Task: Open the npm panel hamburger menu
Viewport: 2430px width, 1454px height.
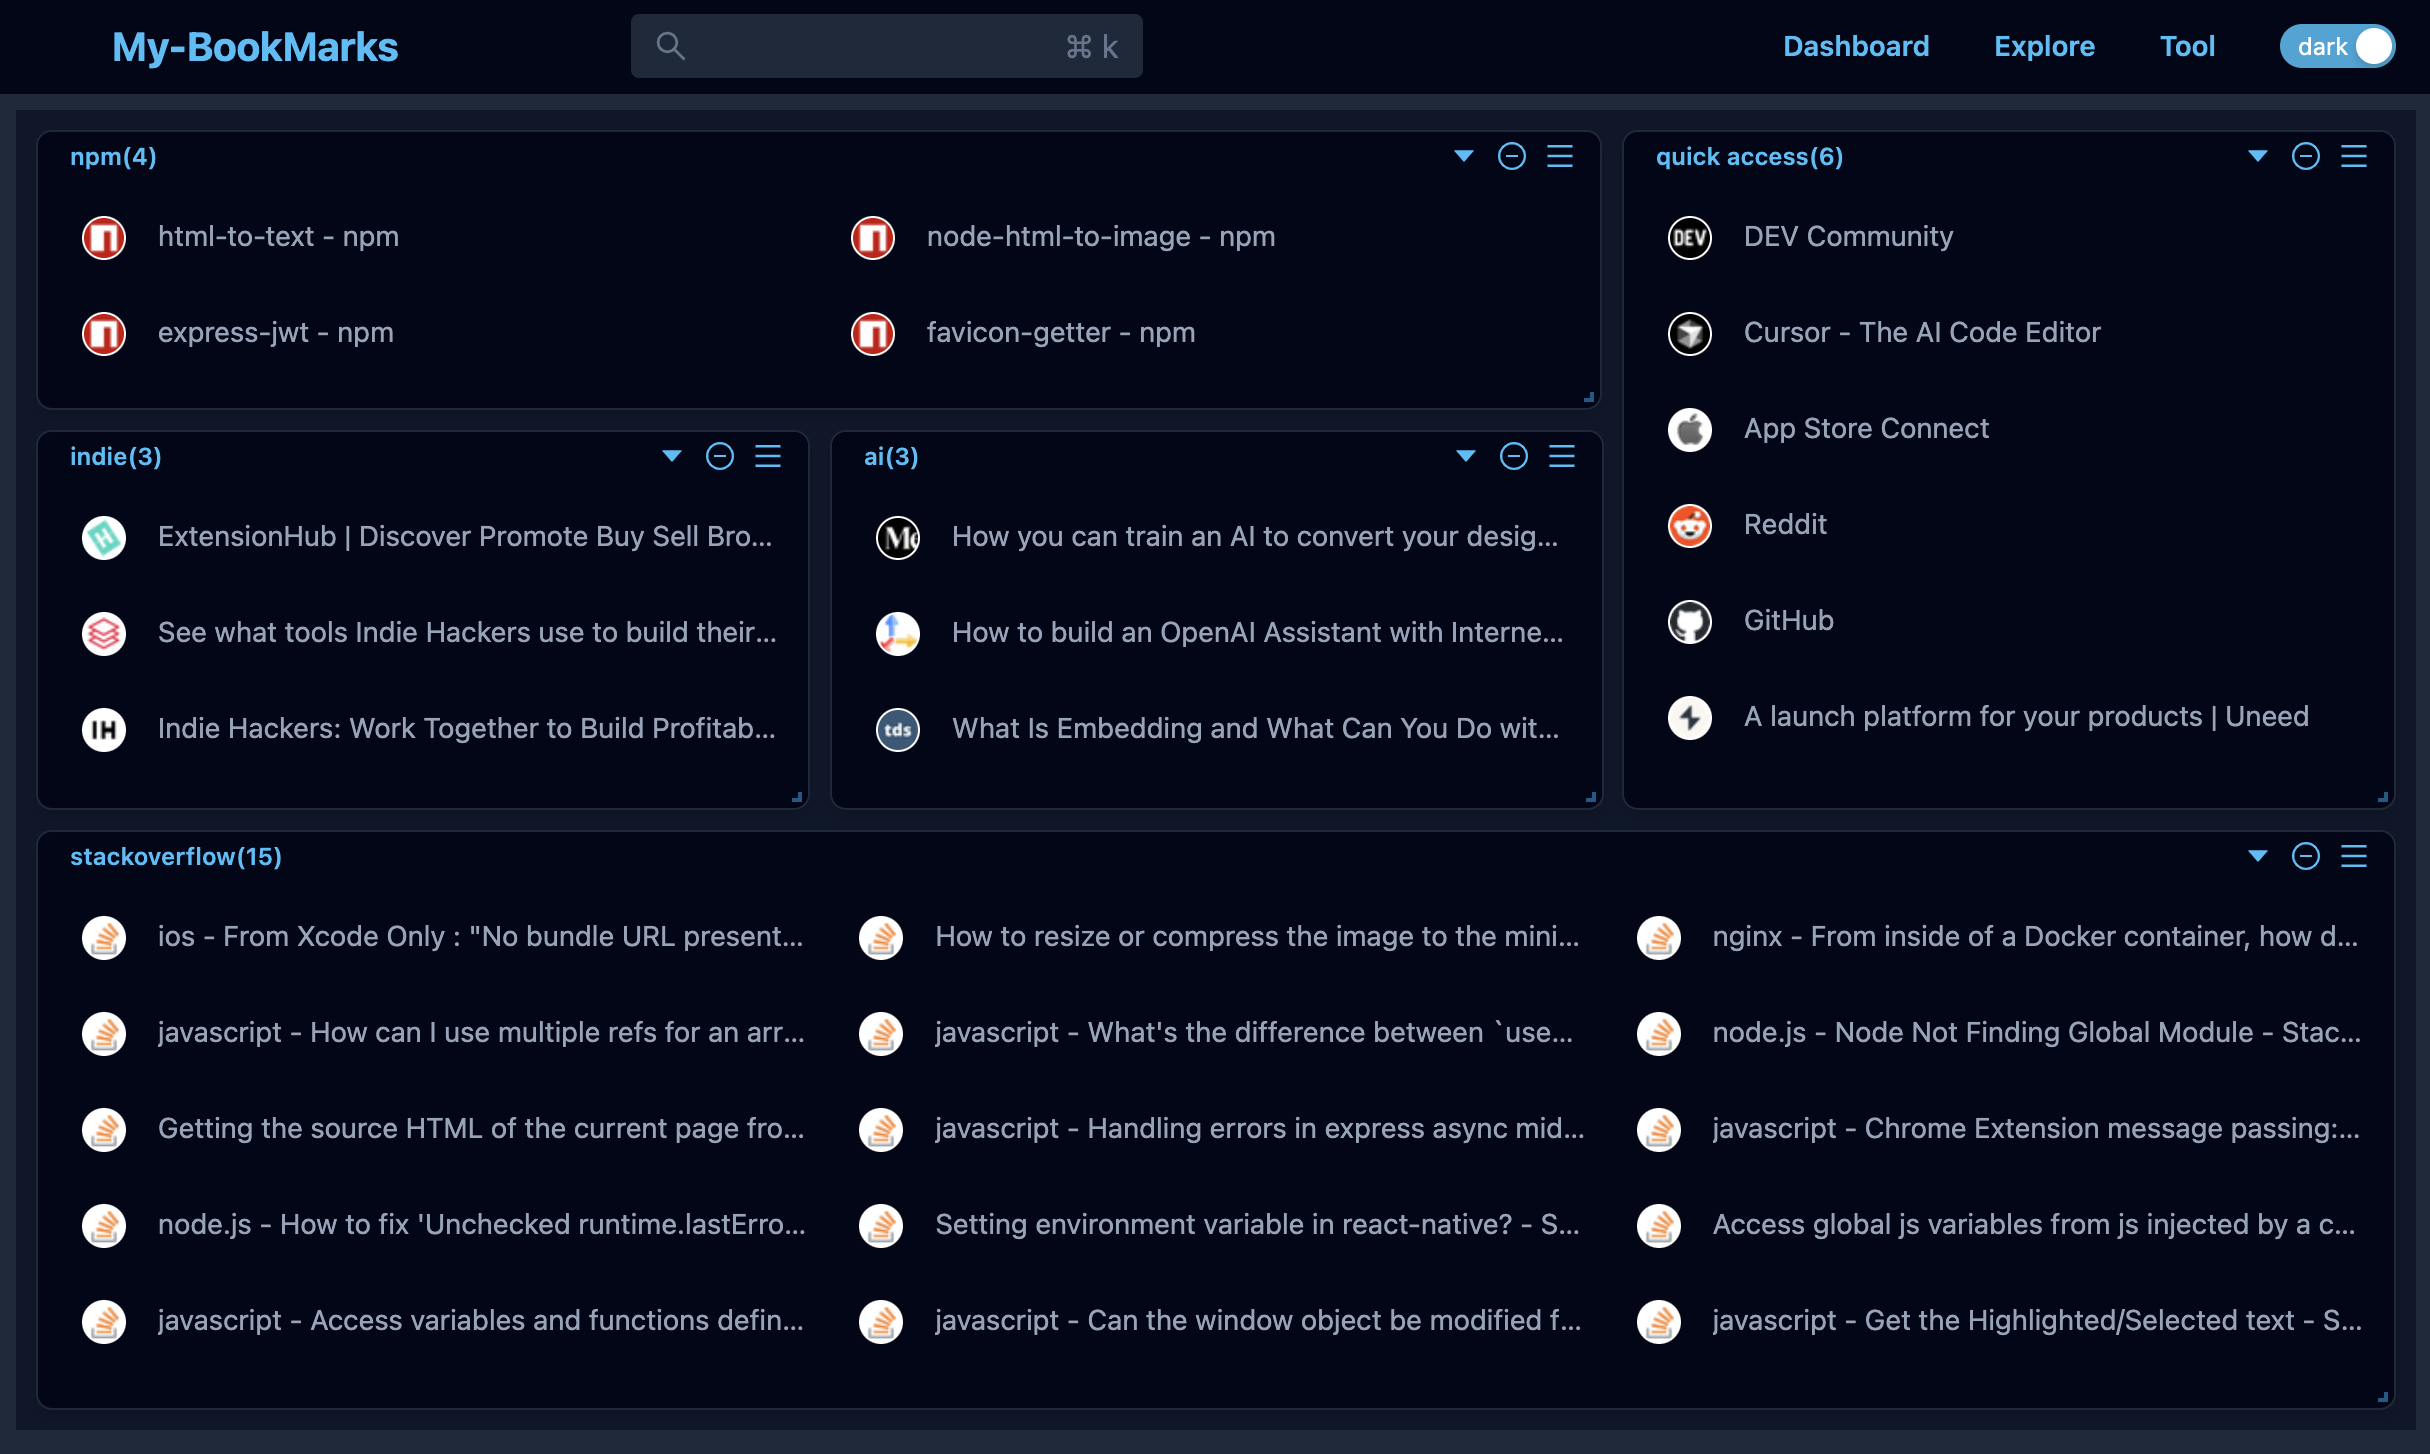Action: pos(1560,156)
